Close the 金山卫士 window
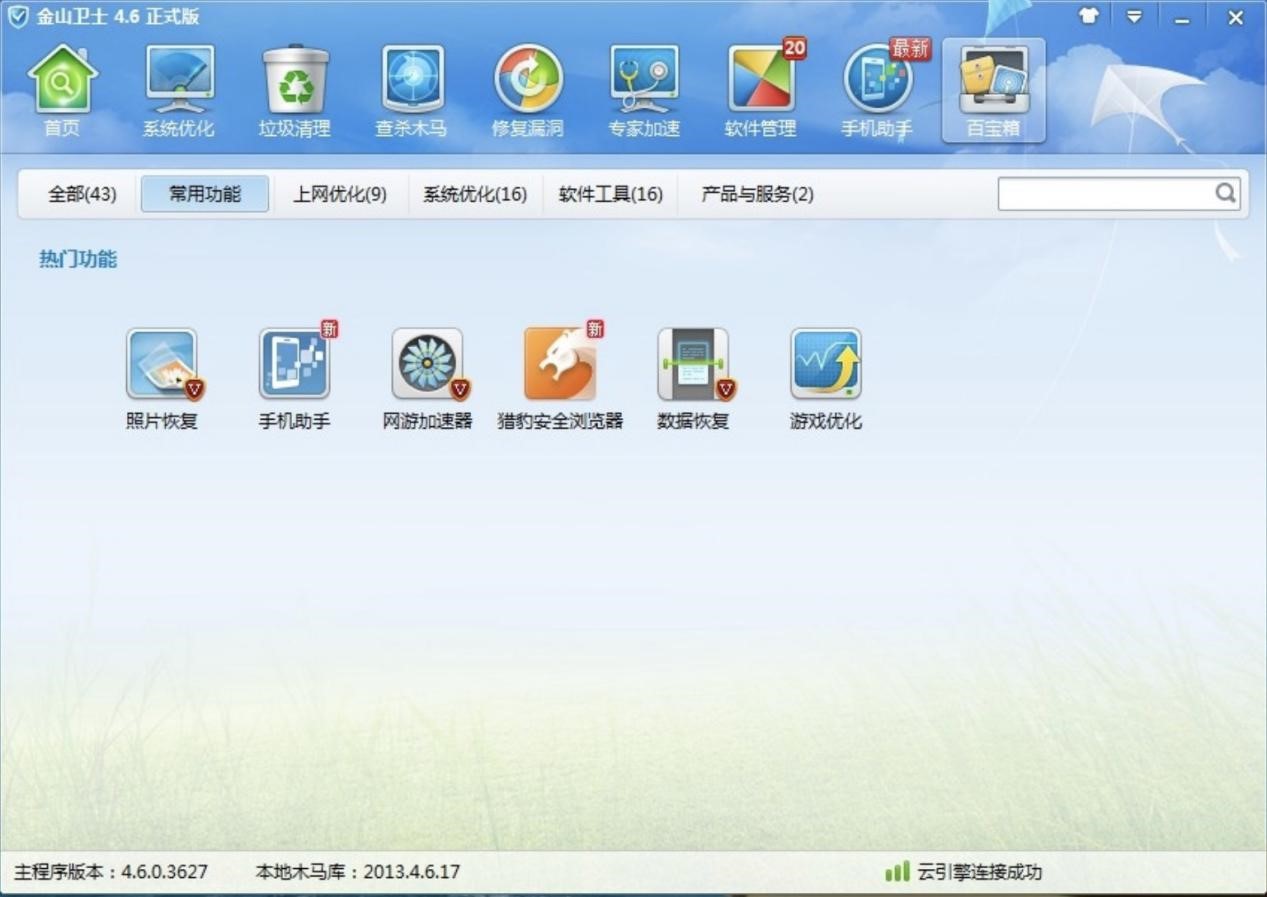The height and width of the screenshot is (897, 1267). (x=1235, y=17)
